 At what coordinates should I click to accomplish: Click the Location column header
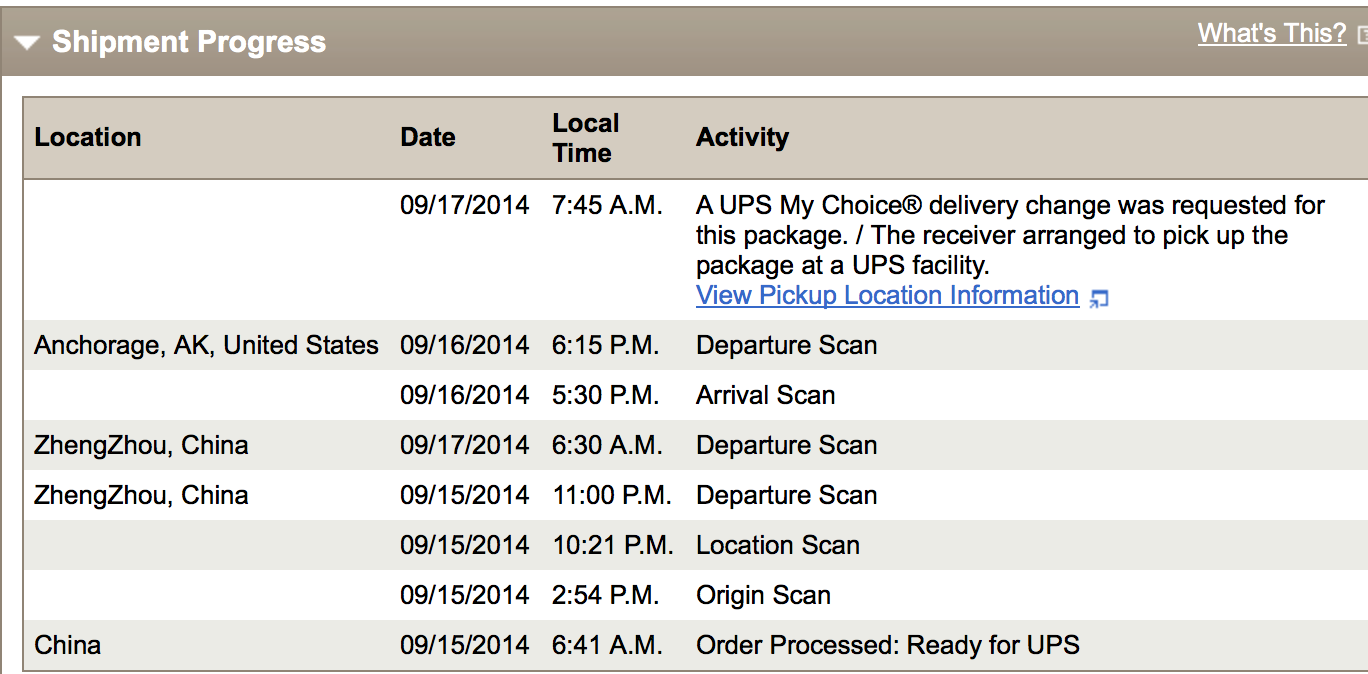[x=88, y=137]
